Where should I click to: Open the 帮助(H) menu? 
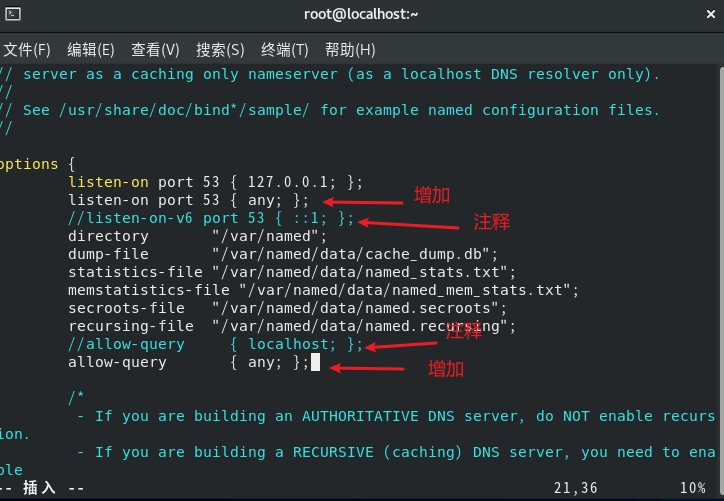click(350, 49)
